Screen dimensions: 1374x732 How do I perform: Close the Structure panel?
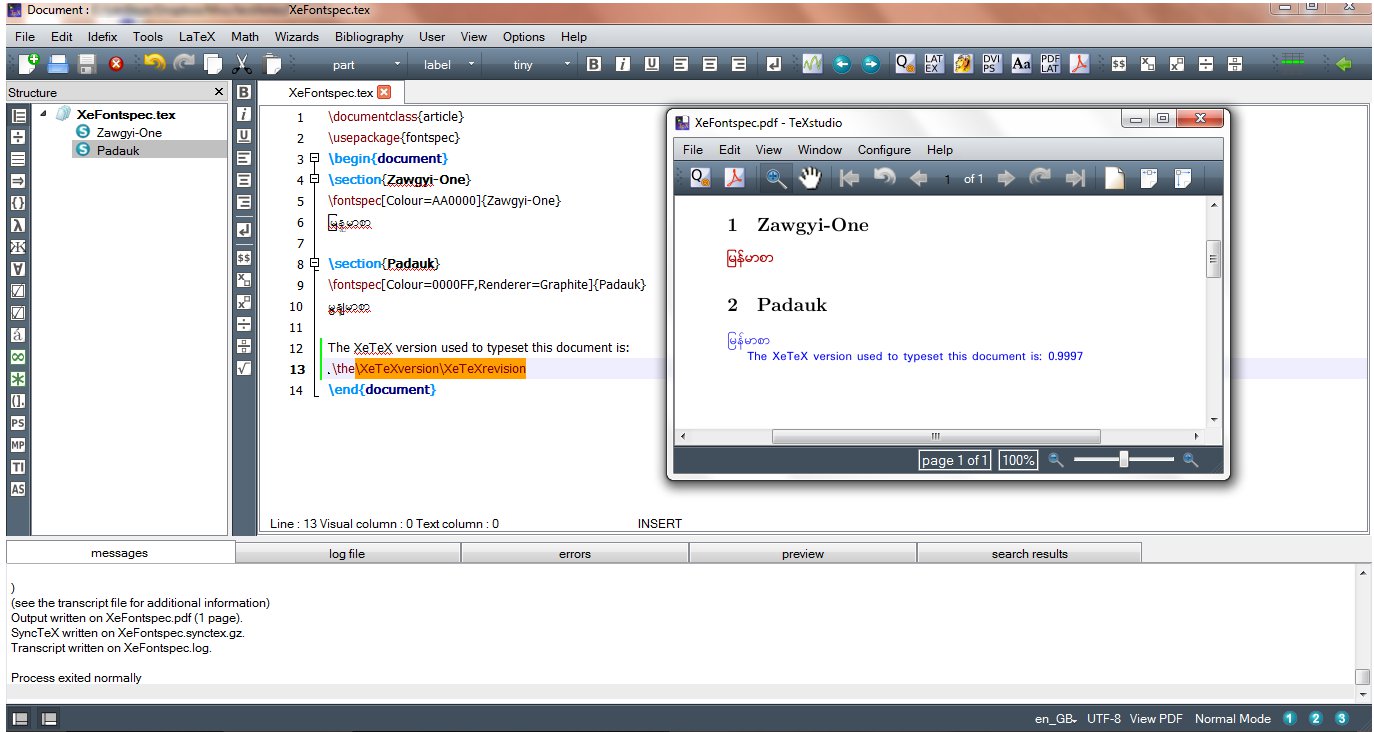219,92
